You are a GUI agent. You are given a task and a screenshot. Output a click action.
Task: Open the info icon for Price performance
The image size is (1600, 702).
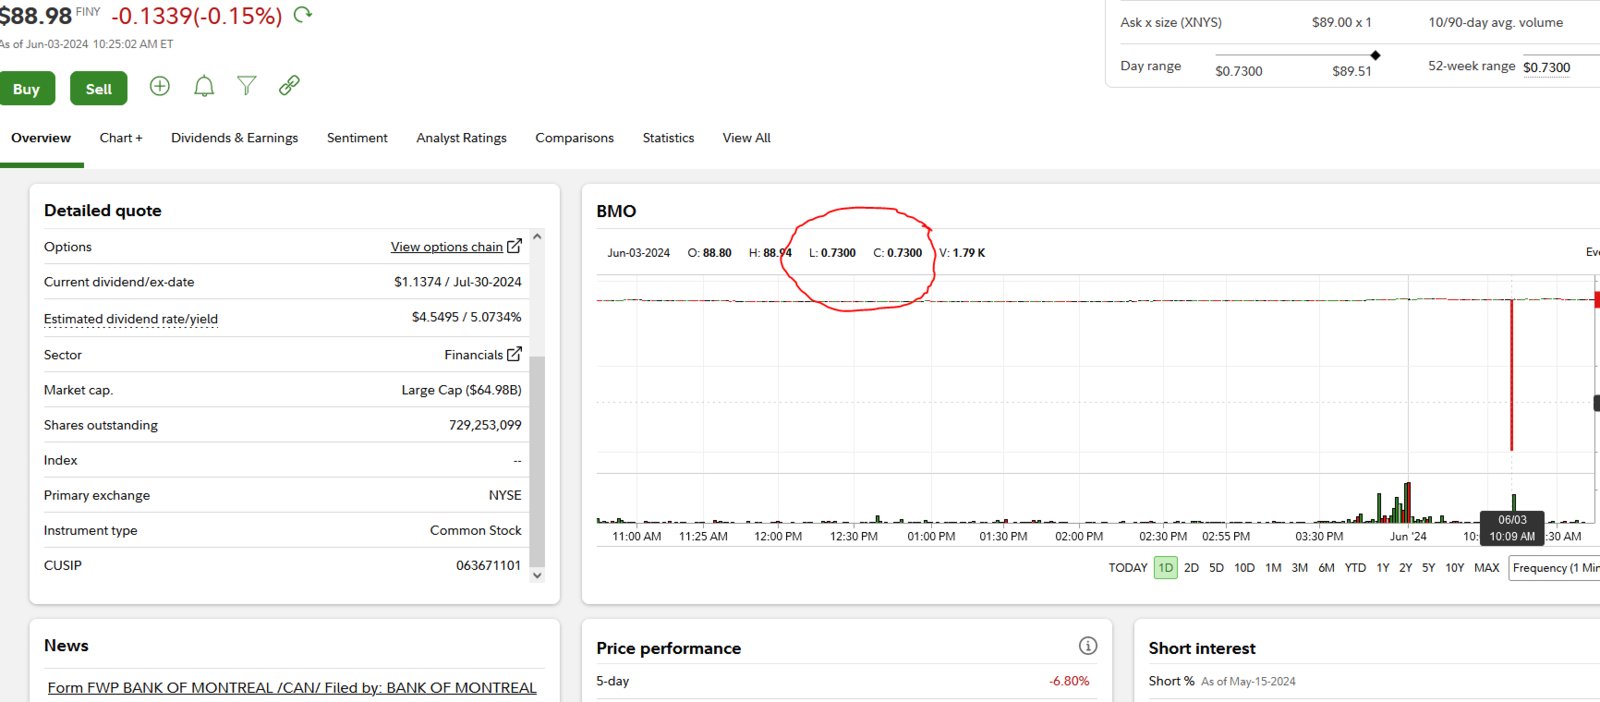[1088, 646]
